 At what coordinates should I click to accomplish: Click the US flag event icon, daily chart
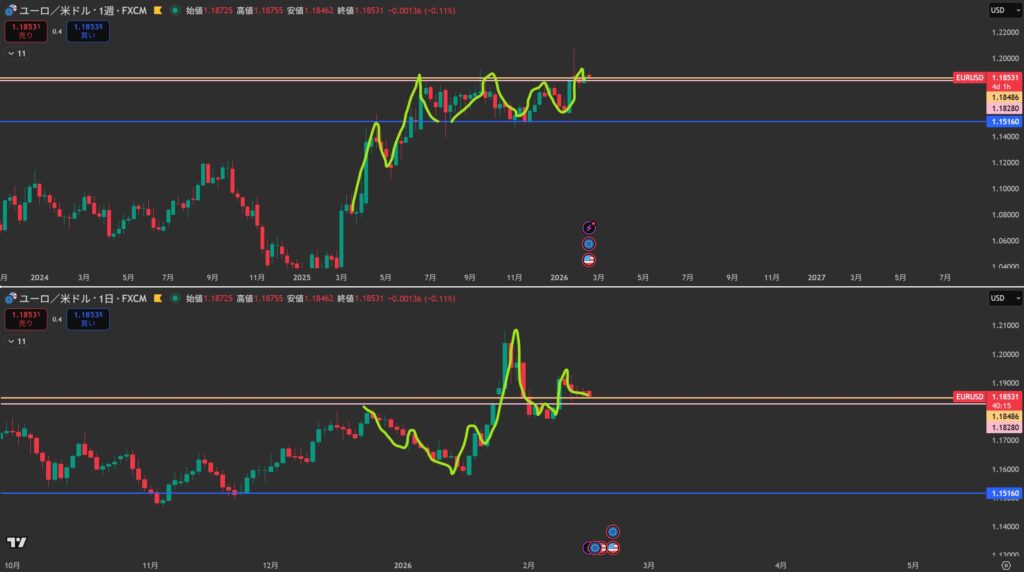[x=613, y=547]
